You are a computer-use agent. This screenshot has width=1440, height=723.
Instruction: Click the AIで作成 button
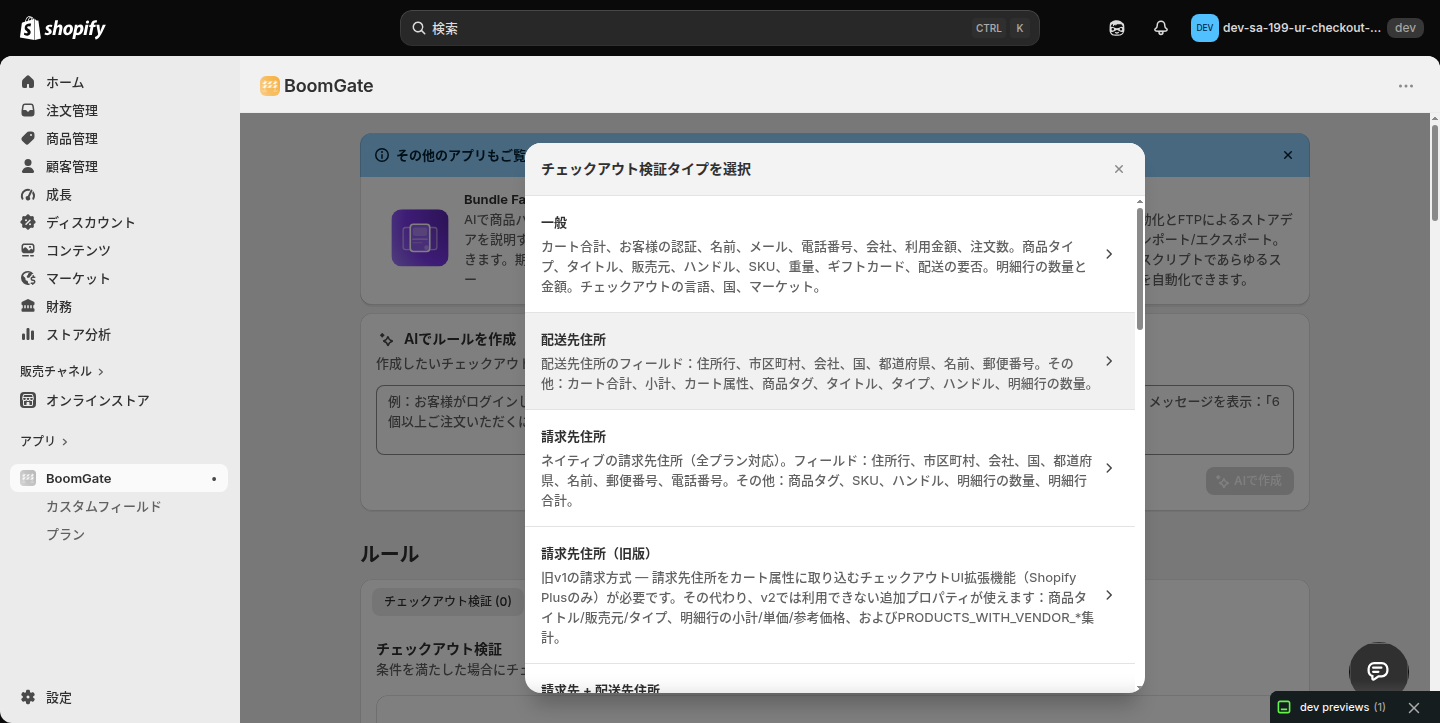(1249, 480)
